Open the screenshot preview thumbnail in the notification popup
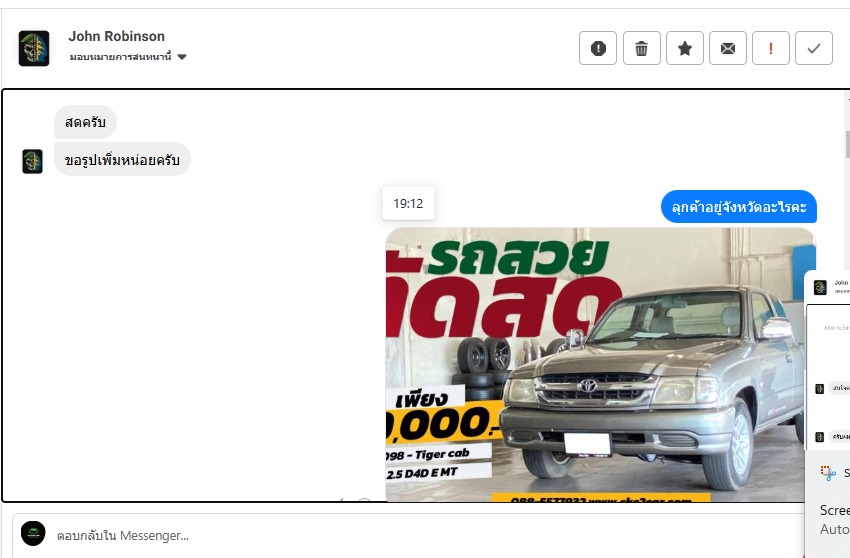Viewport: 850px width, 558px height. point(828,358)
